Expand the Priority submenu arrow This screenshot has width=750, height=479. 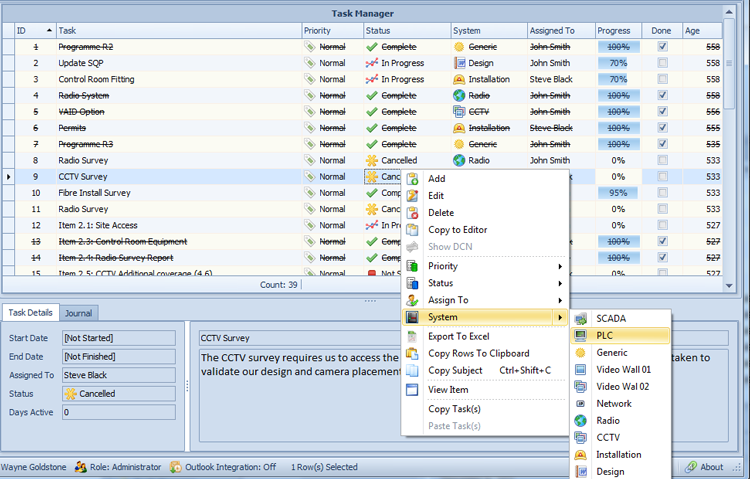point(560,267)
